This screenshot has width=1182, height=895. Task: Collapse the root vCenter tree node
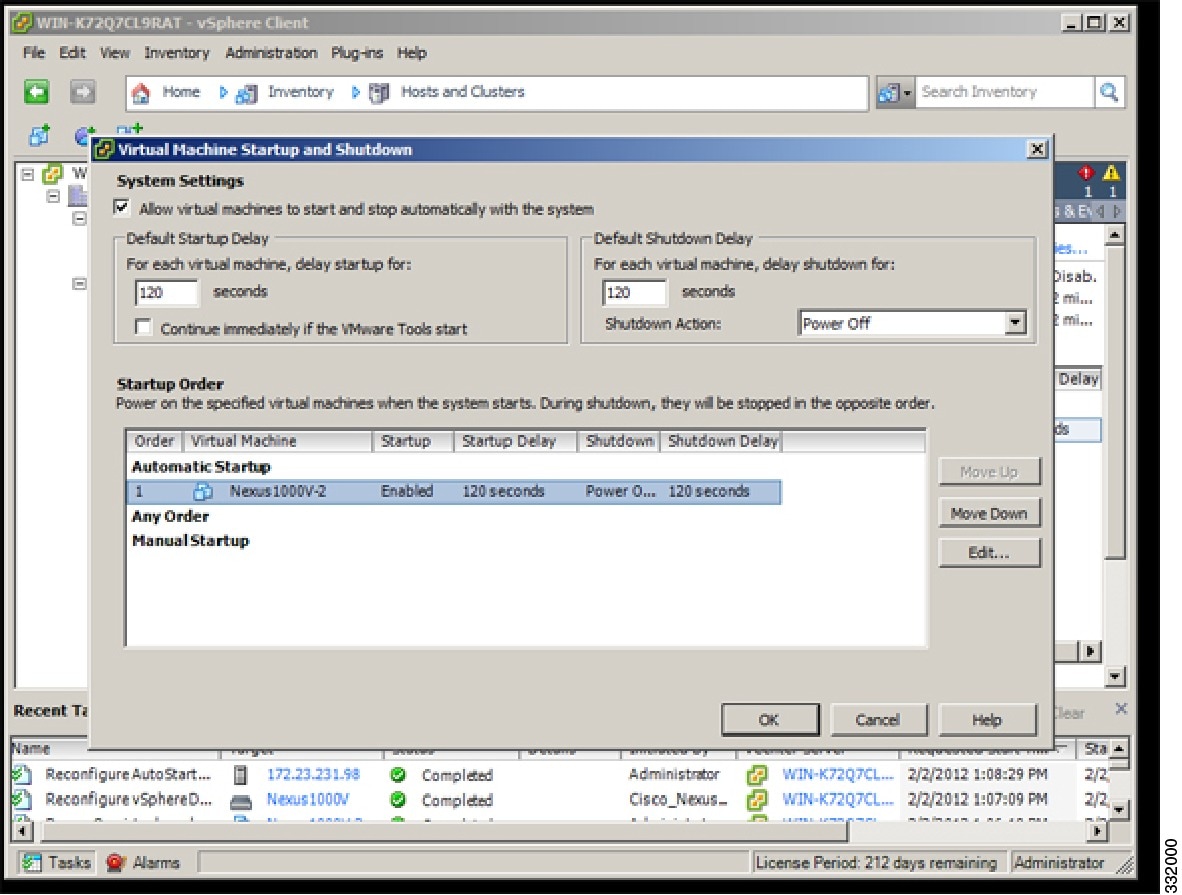point(28,174)
